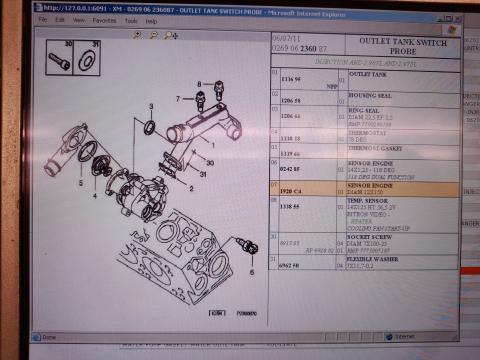
Task: Click the Housing Seal row
Action: click(x=365, y=99)
